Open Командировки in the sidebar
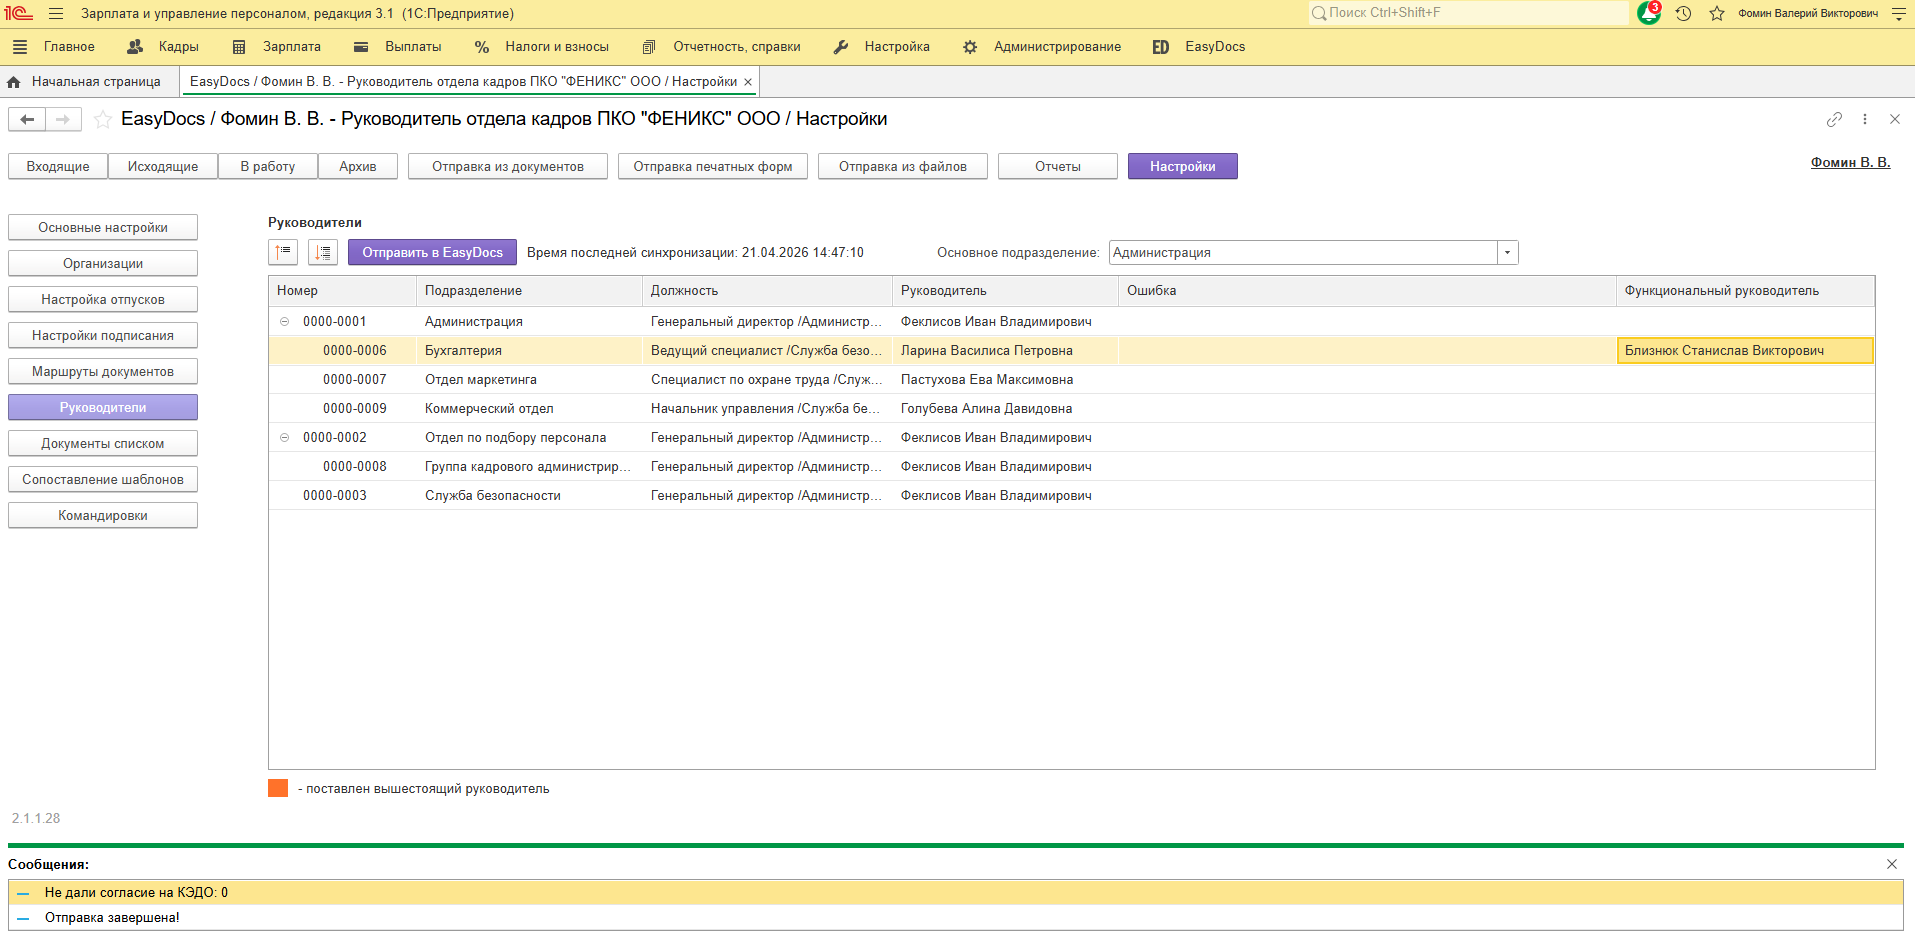 103,515
